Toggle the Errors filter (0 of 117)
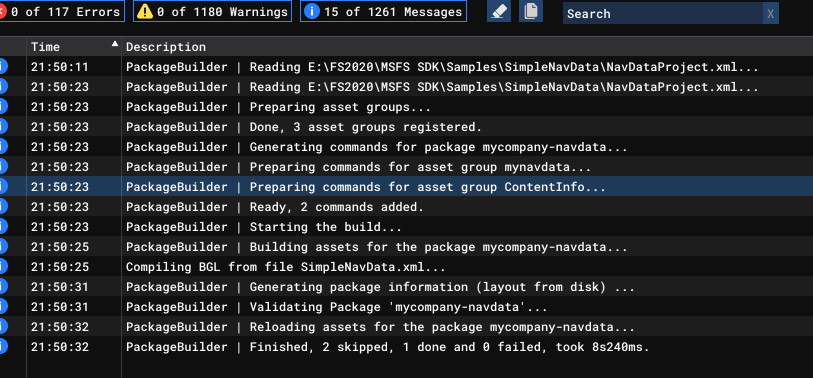 point(61,11)
